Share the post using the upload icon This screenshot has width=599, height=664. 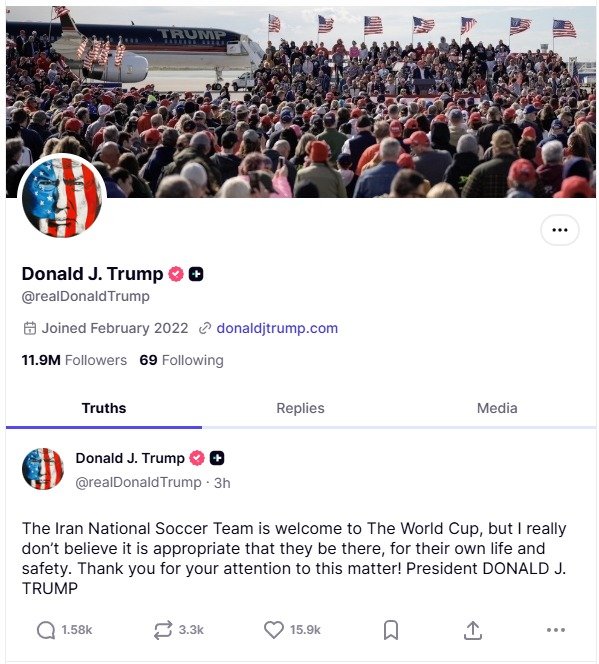coord(472,630)
